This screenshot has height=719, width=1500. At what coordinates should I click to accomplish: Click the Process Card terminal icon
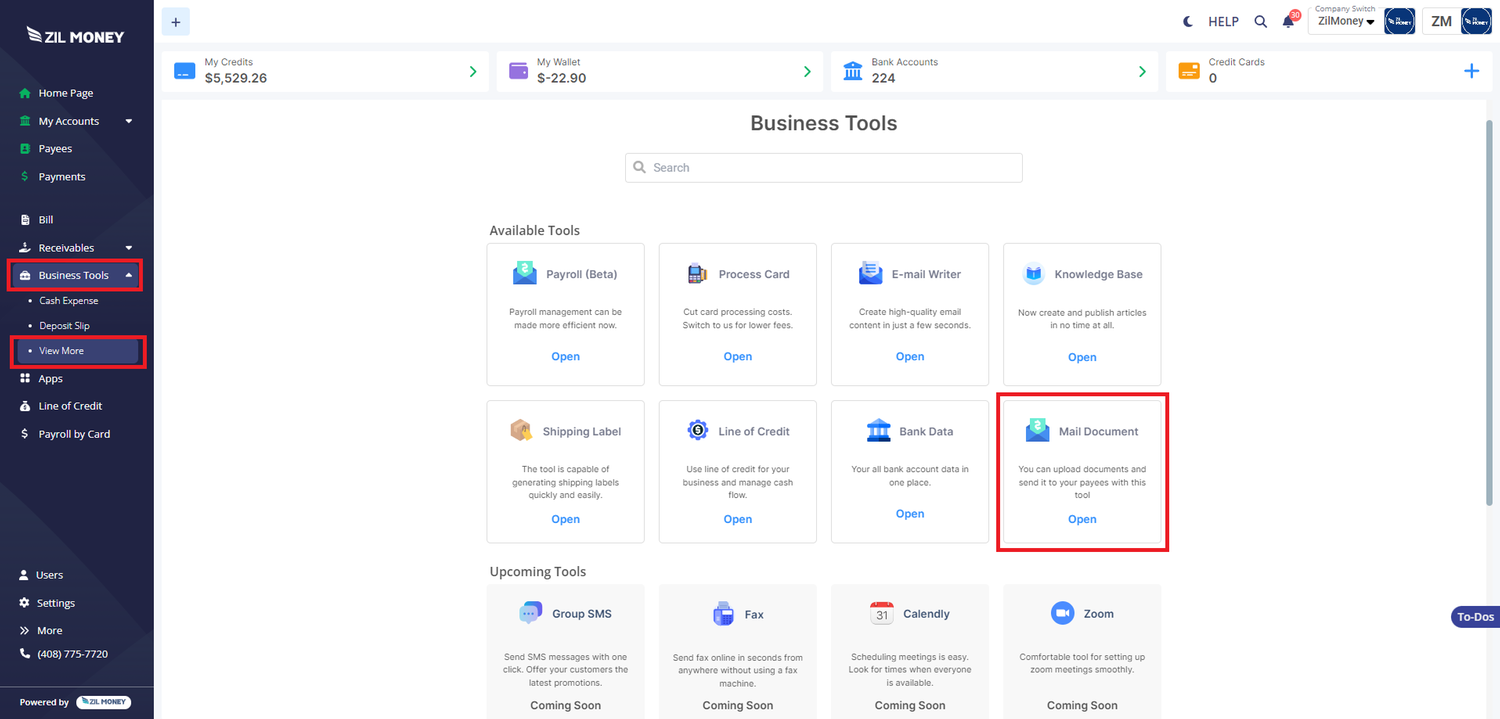pyautogui.click(x=697, y=273)
